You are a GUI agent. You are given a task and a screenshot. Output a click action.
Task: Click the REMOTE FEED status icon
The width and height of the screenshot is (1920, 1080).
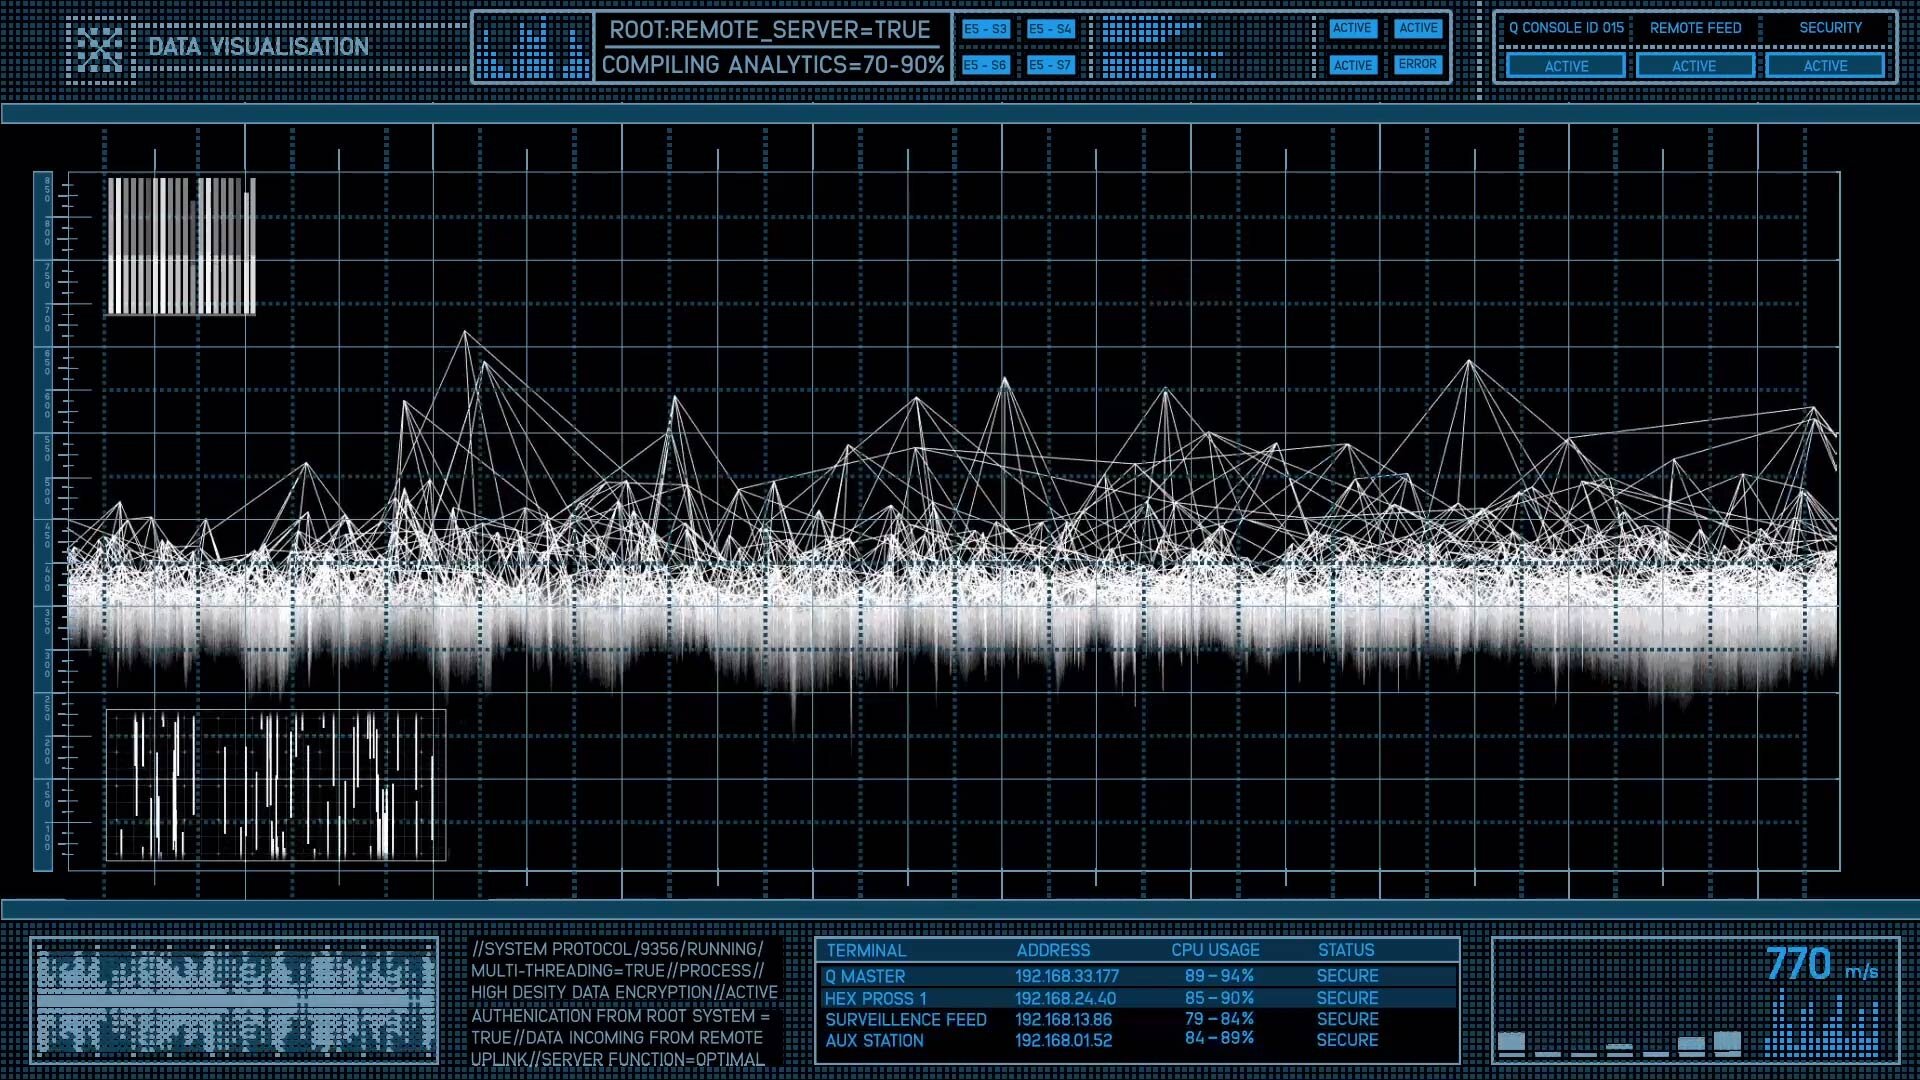(1695, 66)
